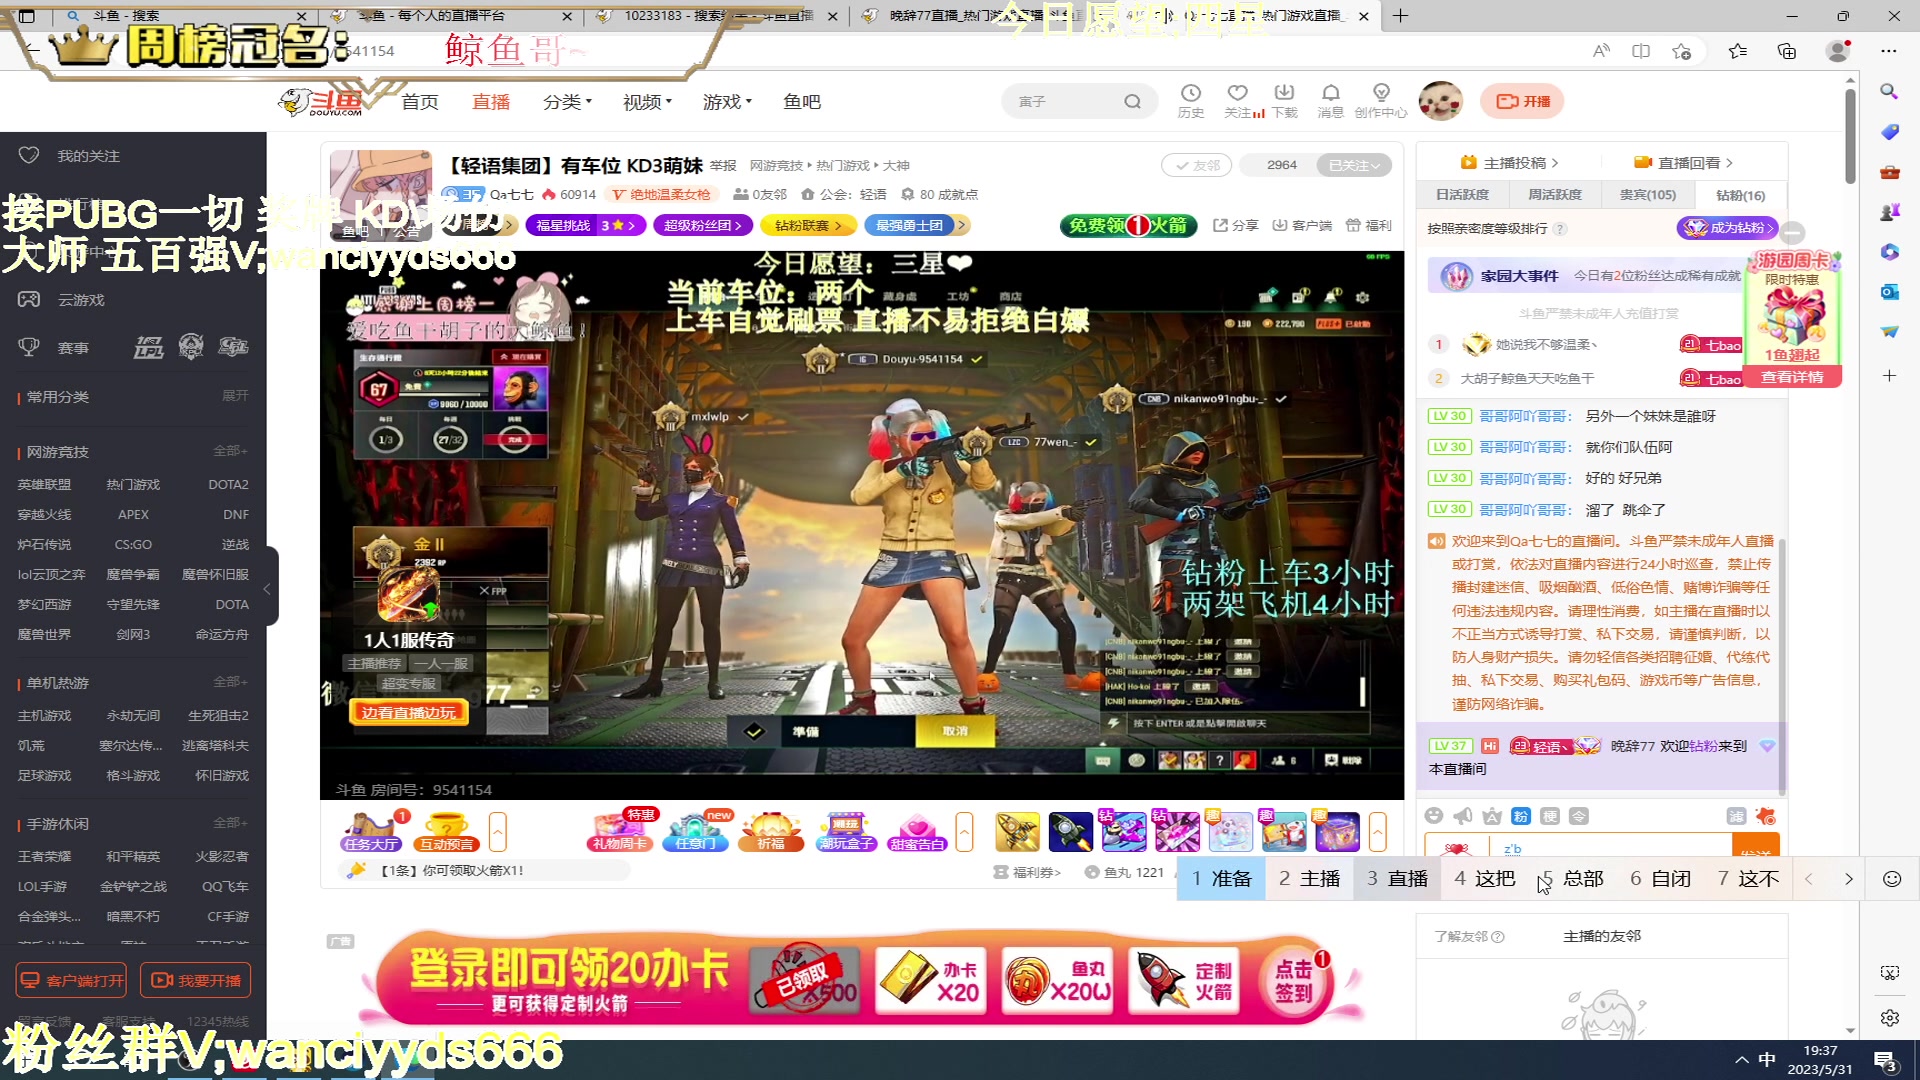
Task: Click the 友邻 toggle button
Action: pos(1197,165)
